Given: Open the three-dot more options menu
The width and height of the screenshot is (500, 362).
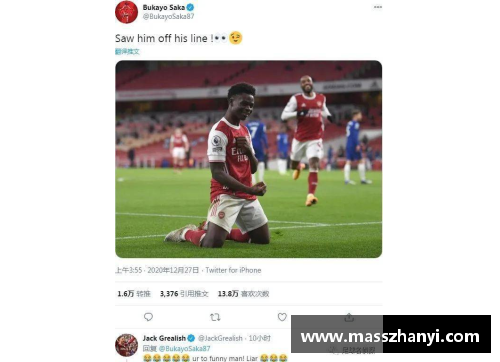Looking at the screenshot, I should 378,7.
